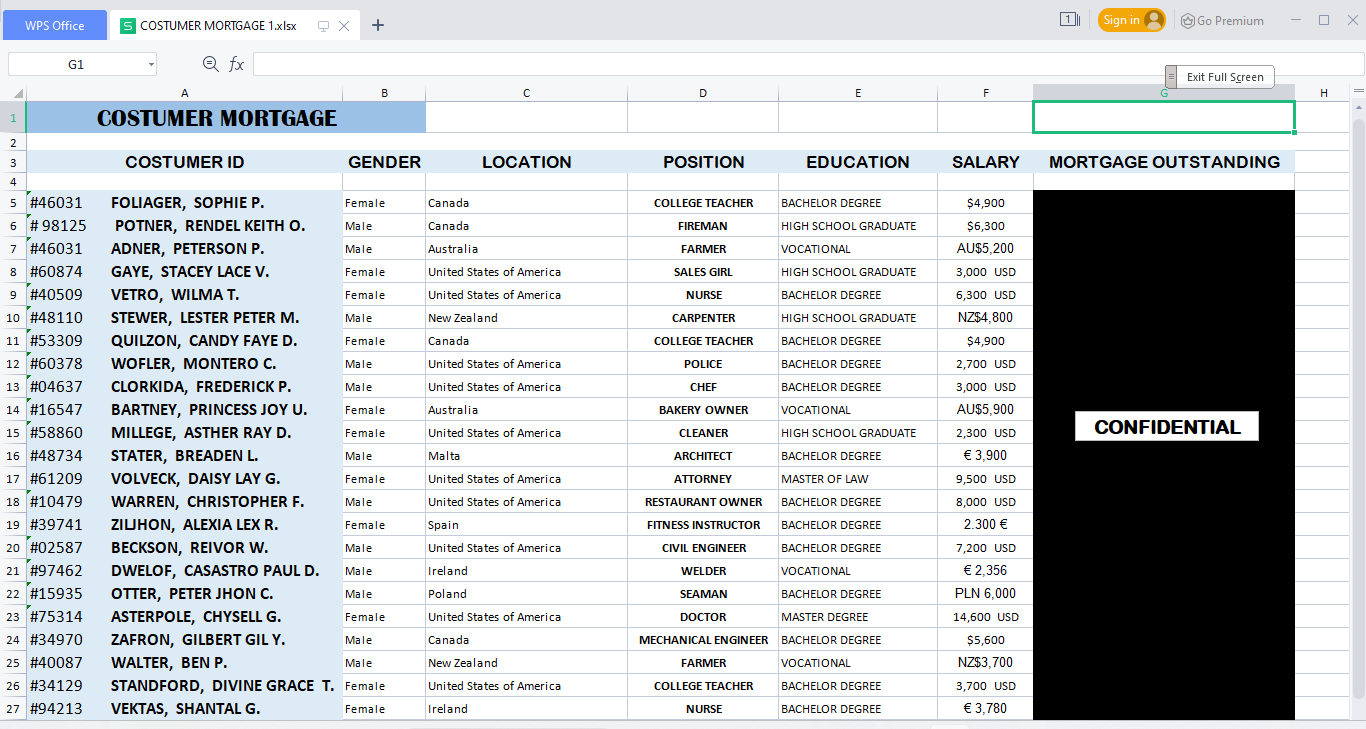The height and width of the screenshot is (729, 1366).
Task: Open the insert function fx icon
Action: tap(237, 64)
